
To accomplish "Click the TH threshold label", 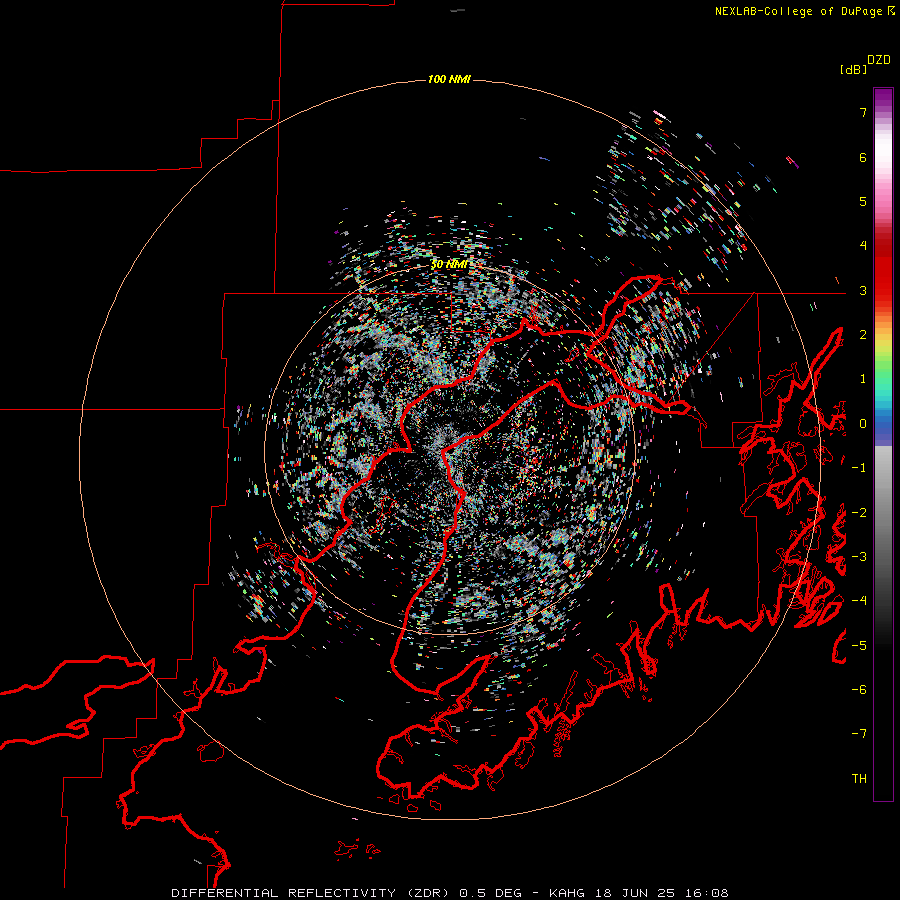I will coord(859,779).
